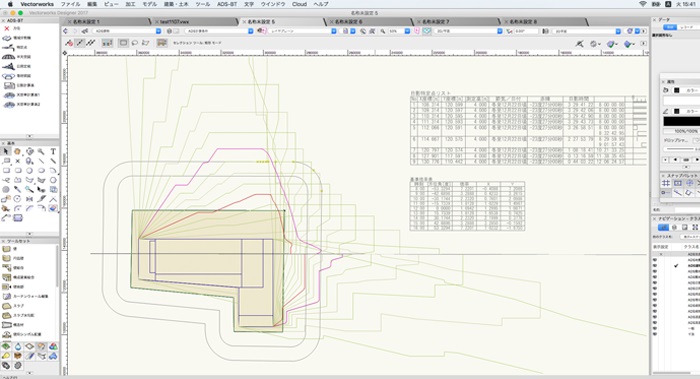Open the render mode dropdown
The image size is (700, 379).
[x=586, y=31]
